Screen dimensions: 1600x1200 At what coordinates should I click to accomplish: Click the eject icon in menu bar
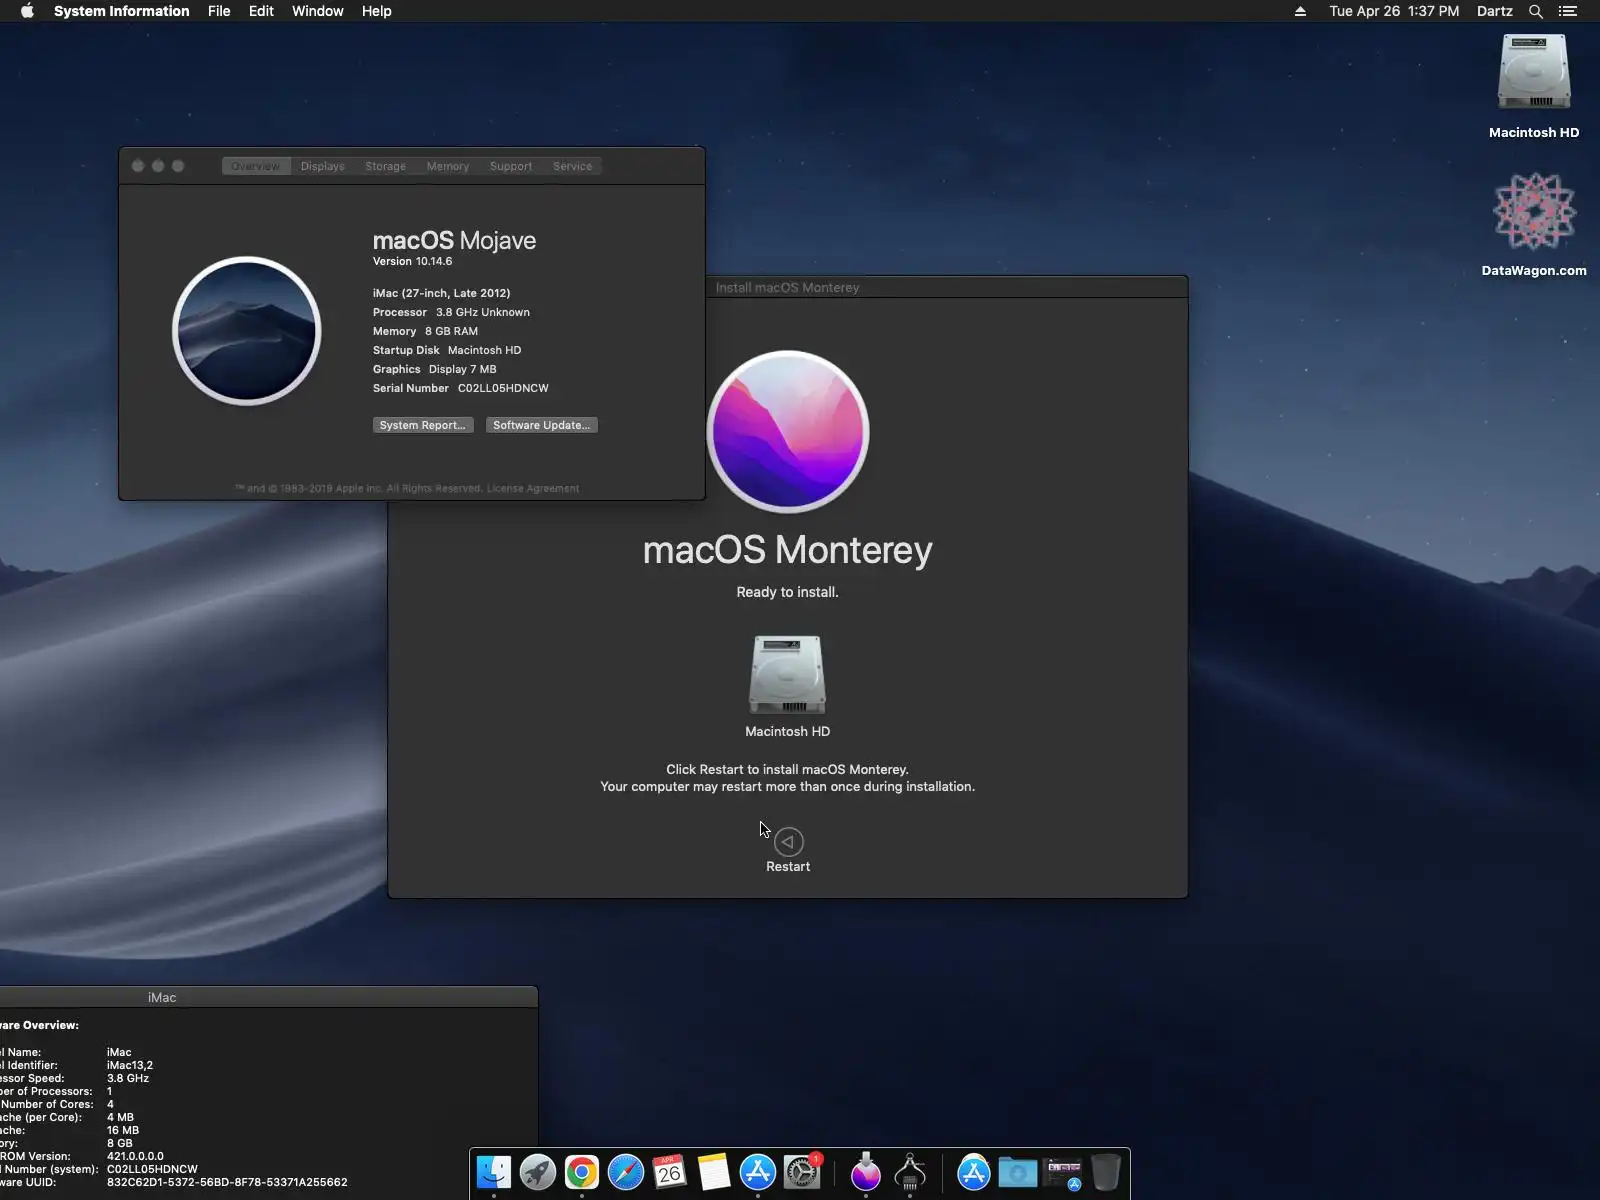pos(1300,11)
